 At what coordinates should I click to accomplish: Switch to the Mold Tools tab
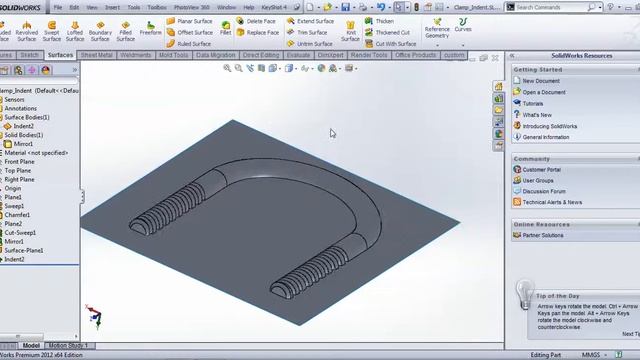[173, 55]
